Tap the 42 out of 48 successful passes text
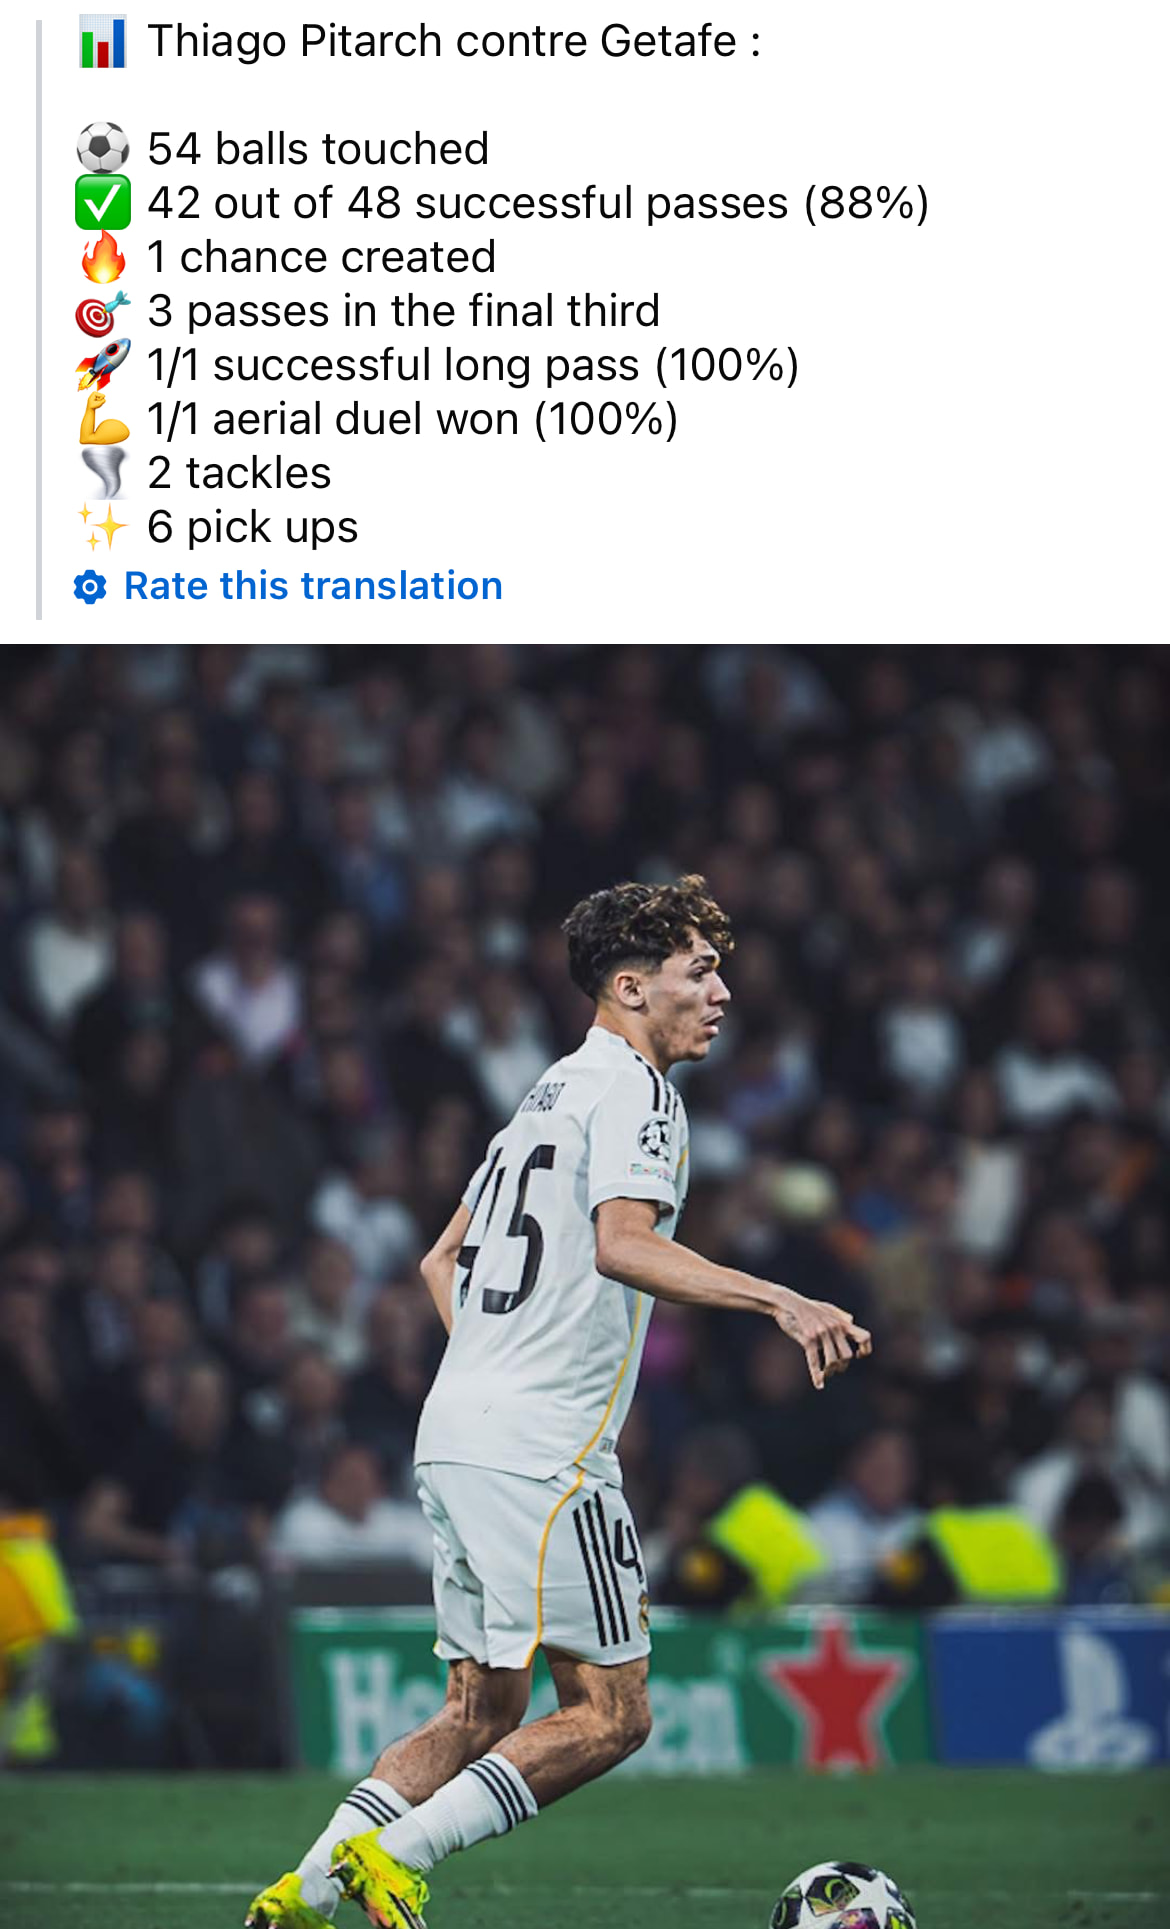Screen dimensions: 1170x1929 (538, 203)
